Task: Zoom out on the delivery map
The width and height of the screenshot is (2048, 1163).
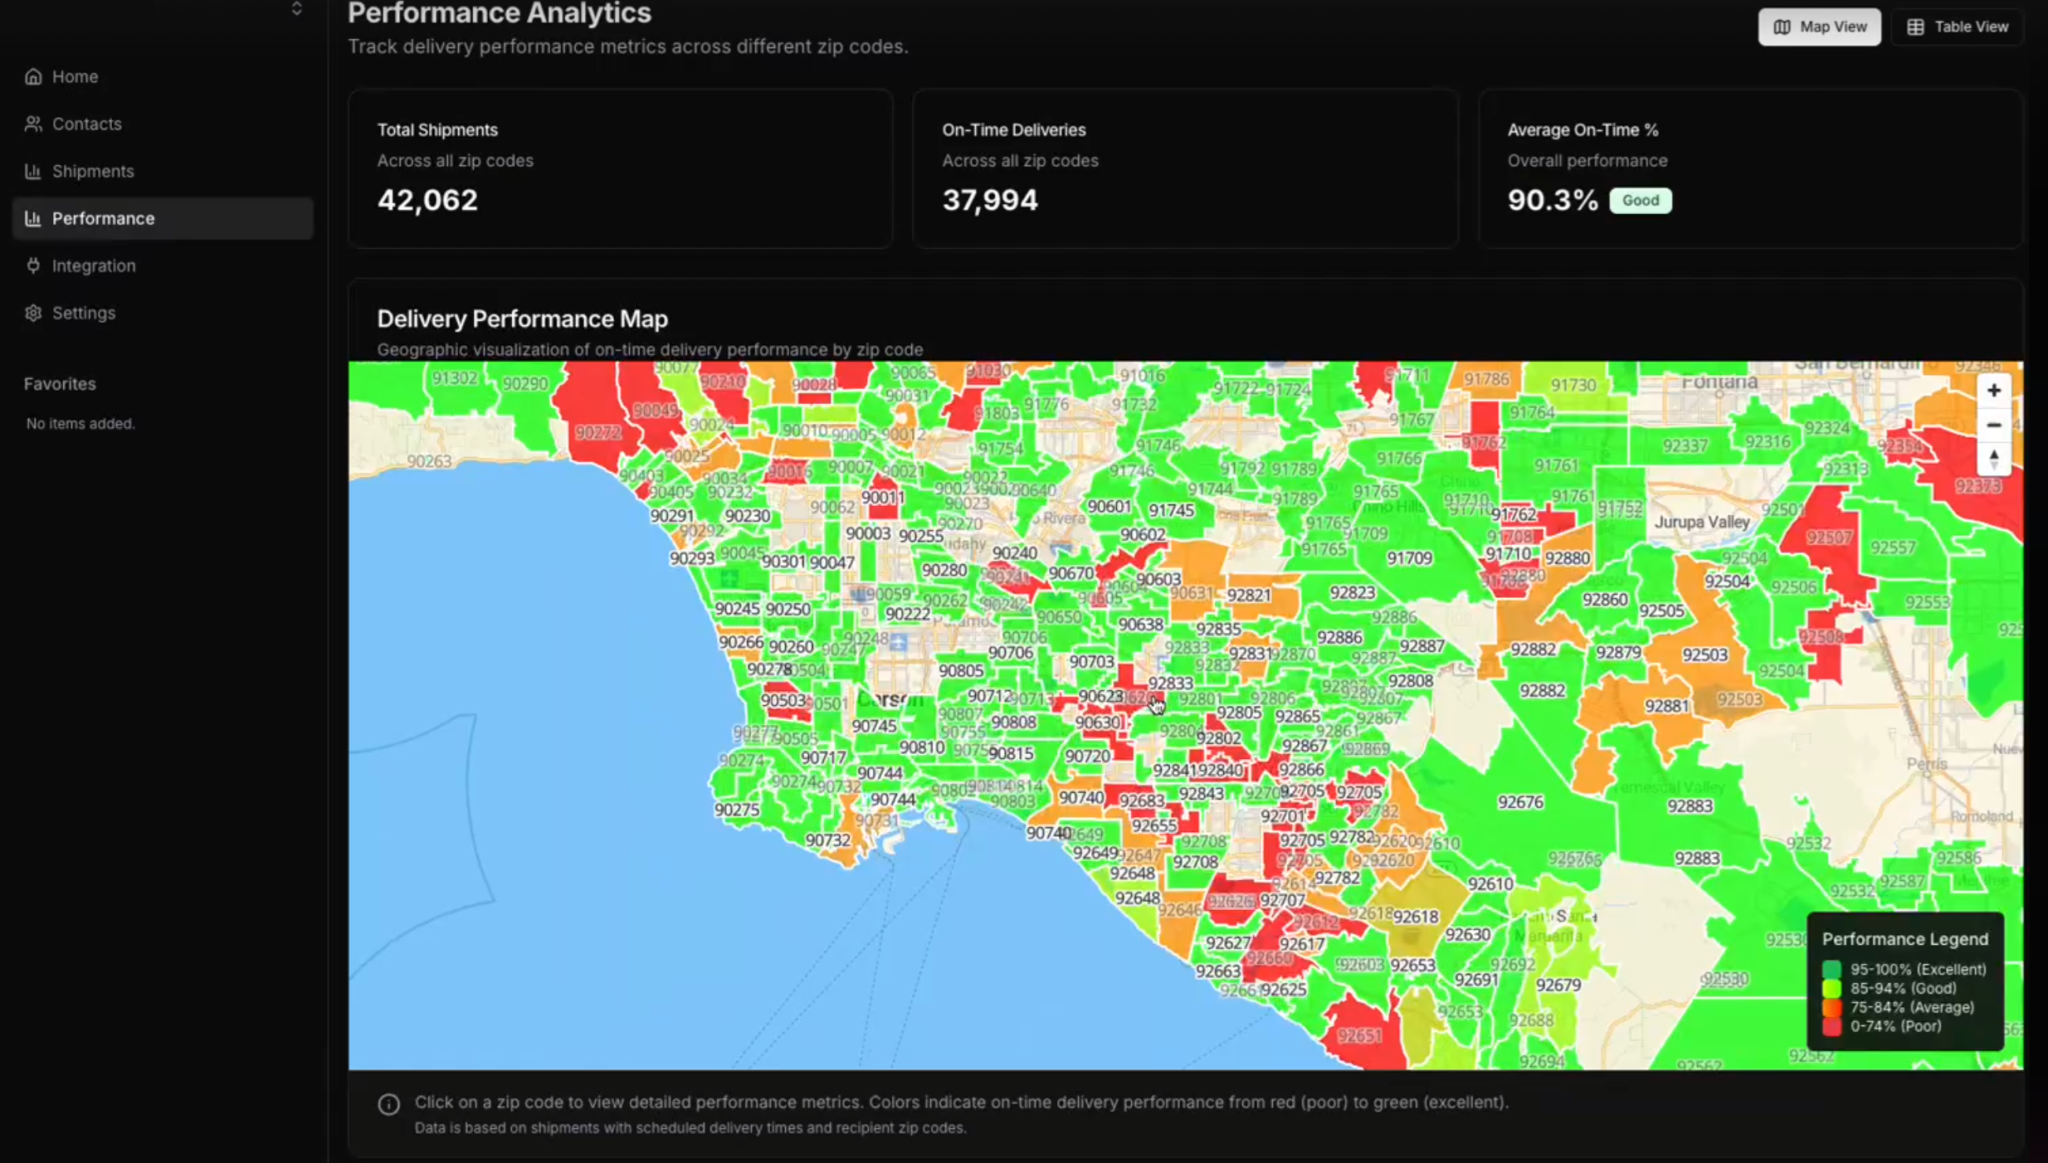Action: pyautogui.click(x=1995, y=425)
